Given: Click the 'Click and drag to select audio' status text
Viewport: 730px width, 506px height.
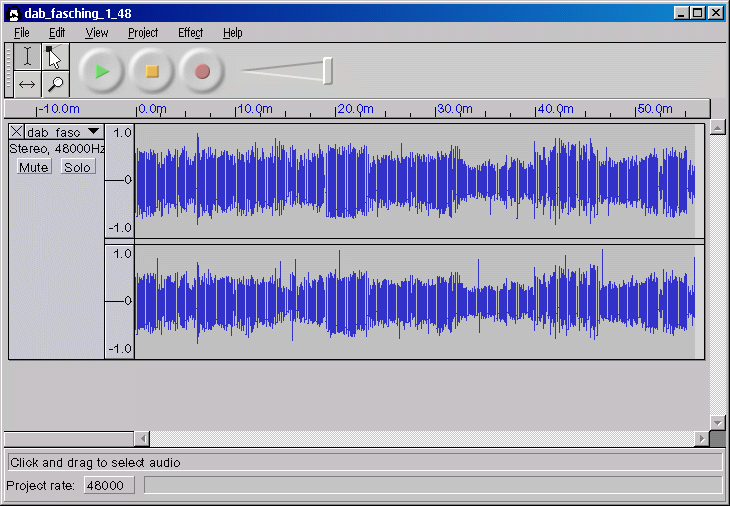Looking at the screenshot, I should point(95,462).
